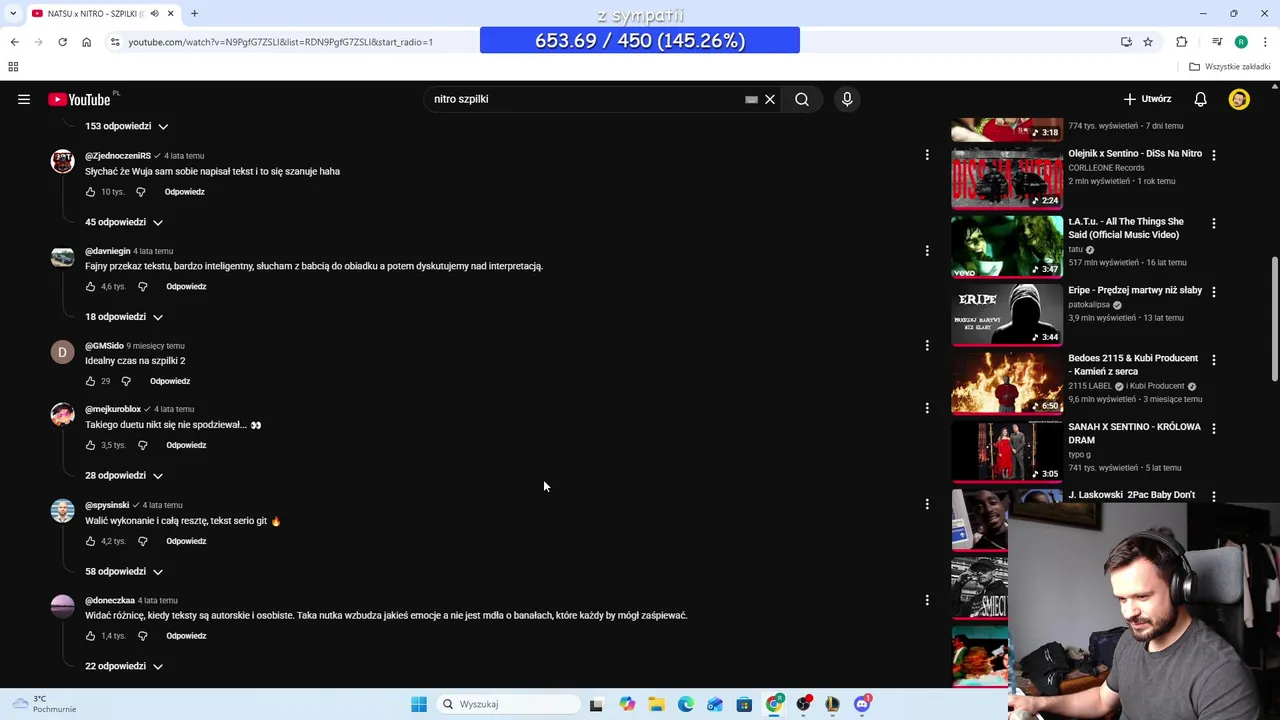The width and height of the screenshot is (1280, 720).
Task: Dislike the @davniegin comment
Action: pos(142,286)
